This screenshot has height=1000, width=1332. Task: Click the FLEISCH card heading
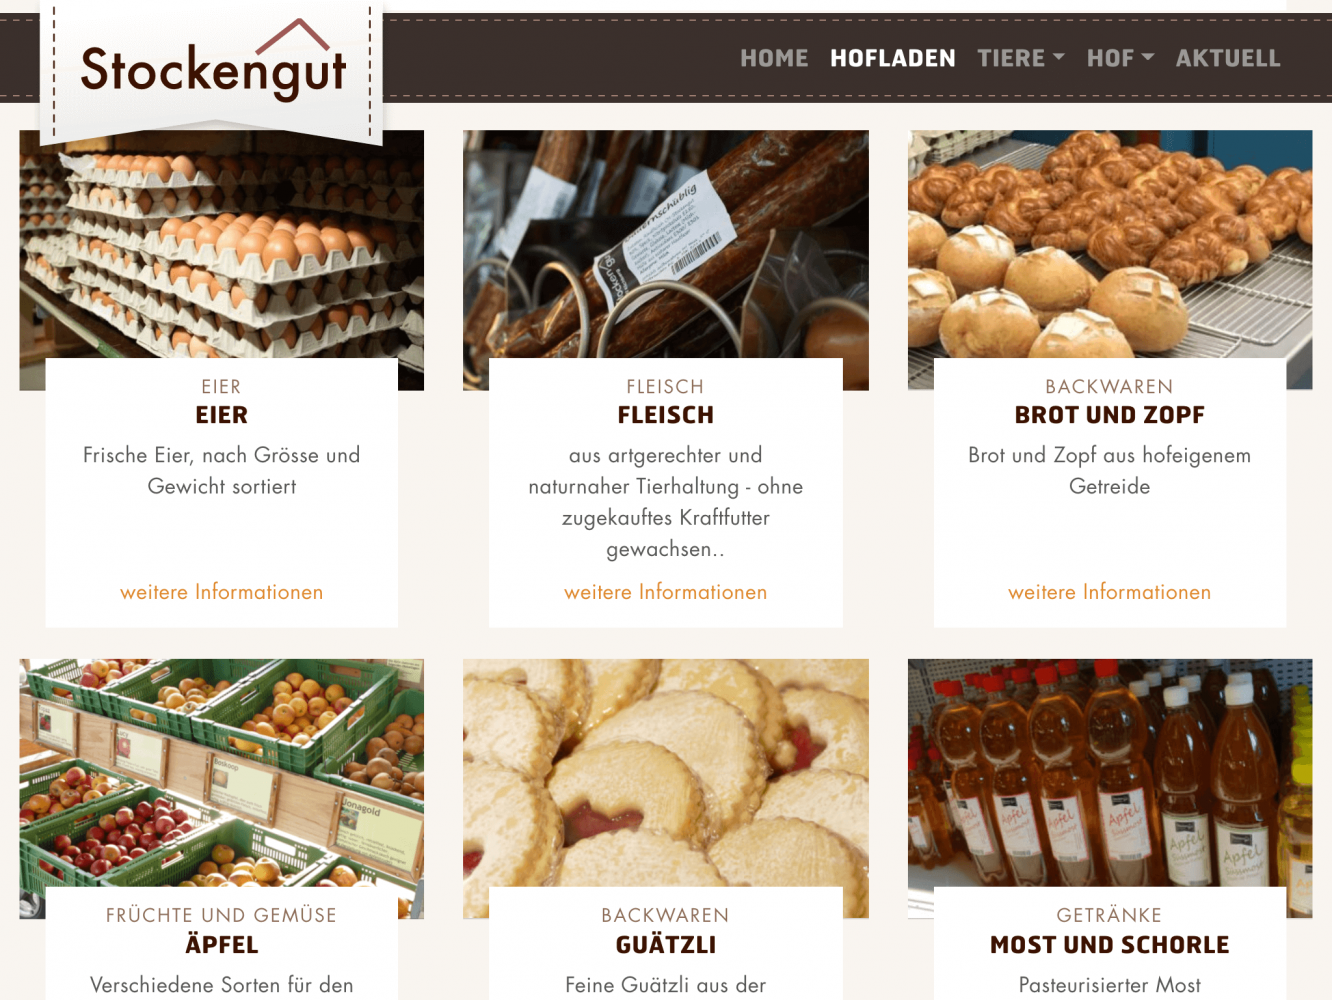point(666,415)
